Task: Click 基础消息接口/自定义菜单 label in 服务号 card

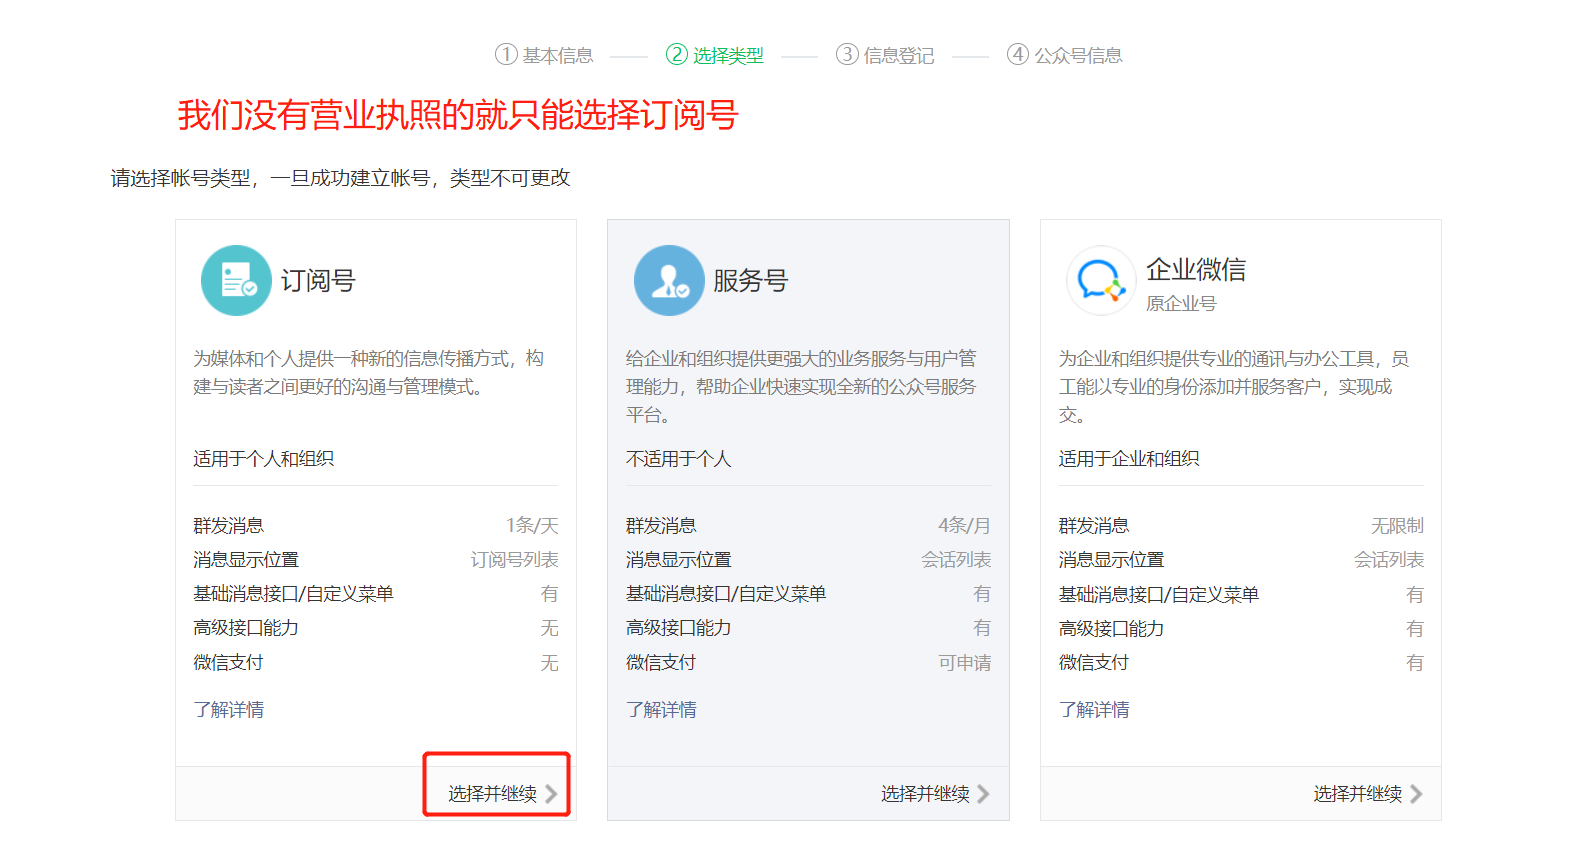Action: pos(726,594)
